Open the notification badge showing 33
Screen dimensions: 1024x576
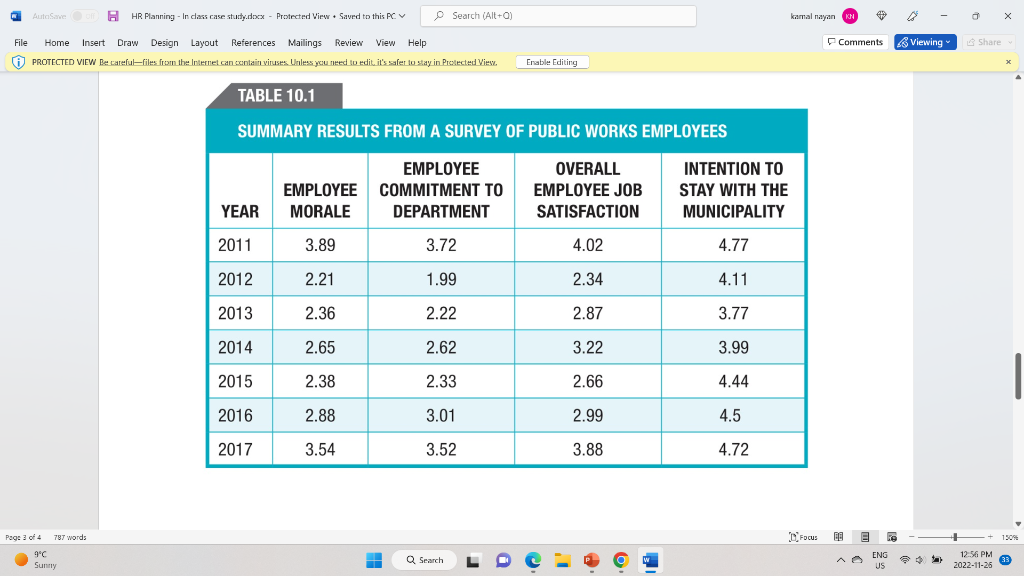pyautogui.click(x=1006, y=560)
